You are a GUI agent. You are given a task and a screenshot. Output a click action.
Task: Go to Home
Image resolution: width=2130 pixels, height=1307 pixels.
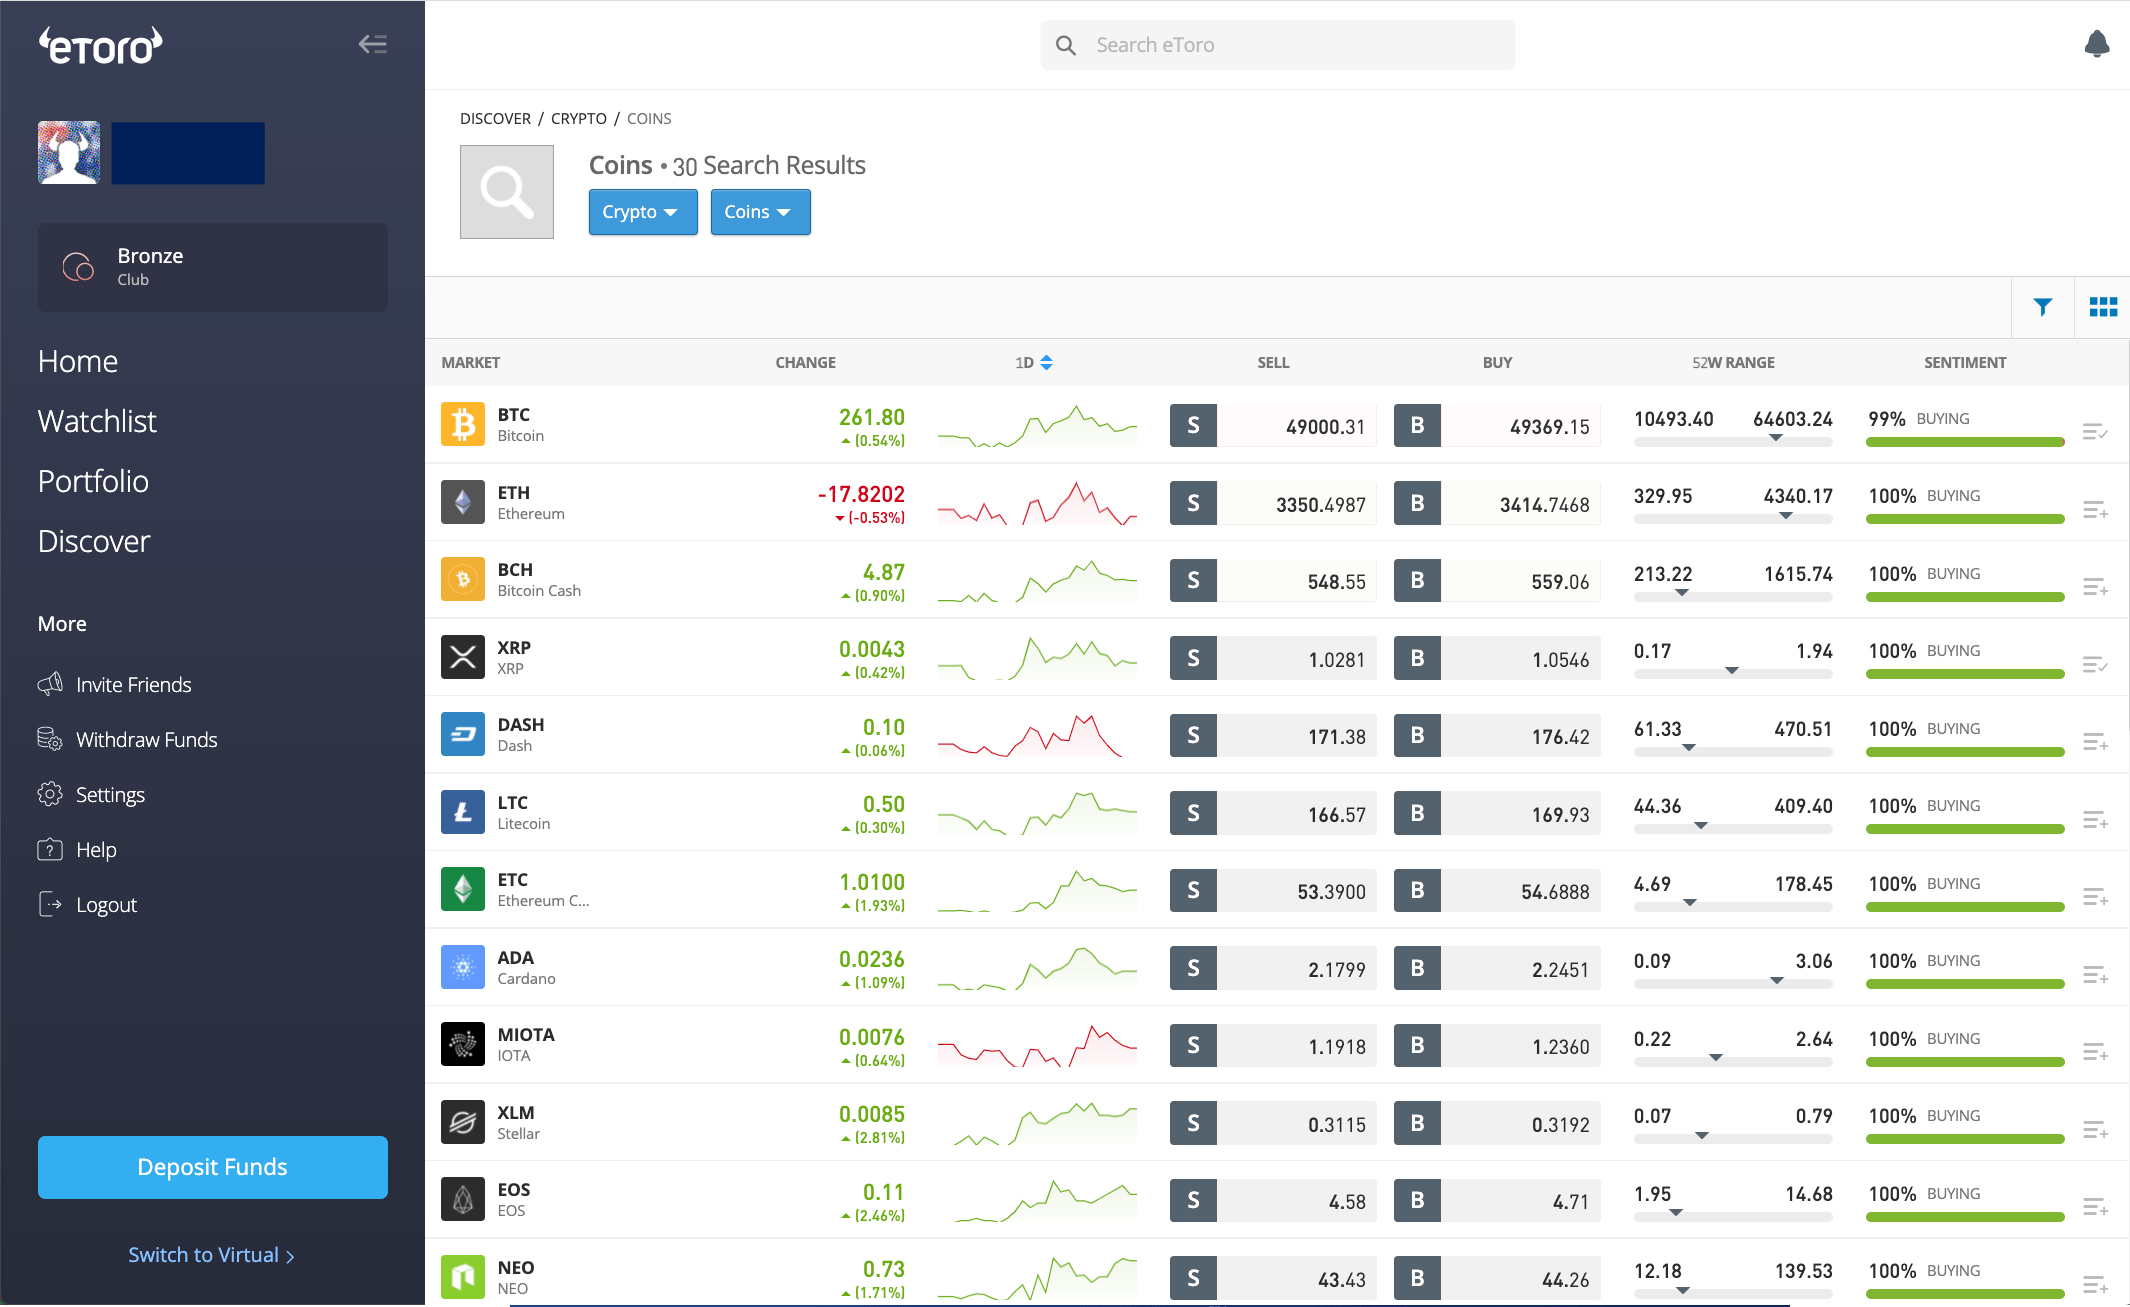78,361
